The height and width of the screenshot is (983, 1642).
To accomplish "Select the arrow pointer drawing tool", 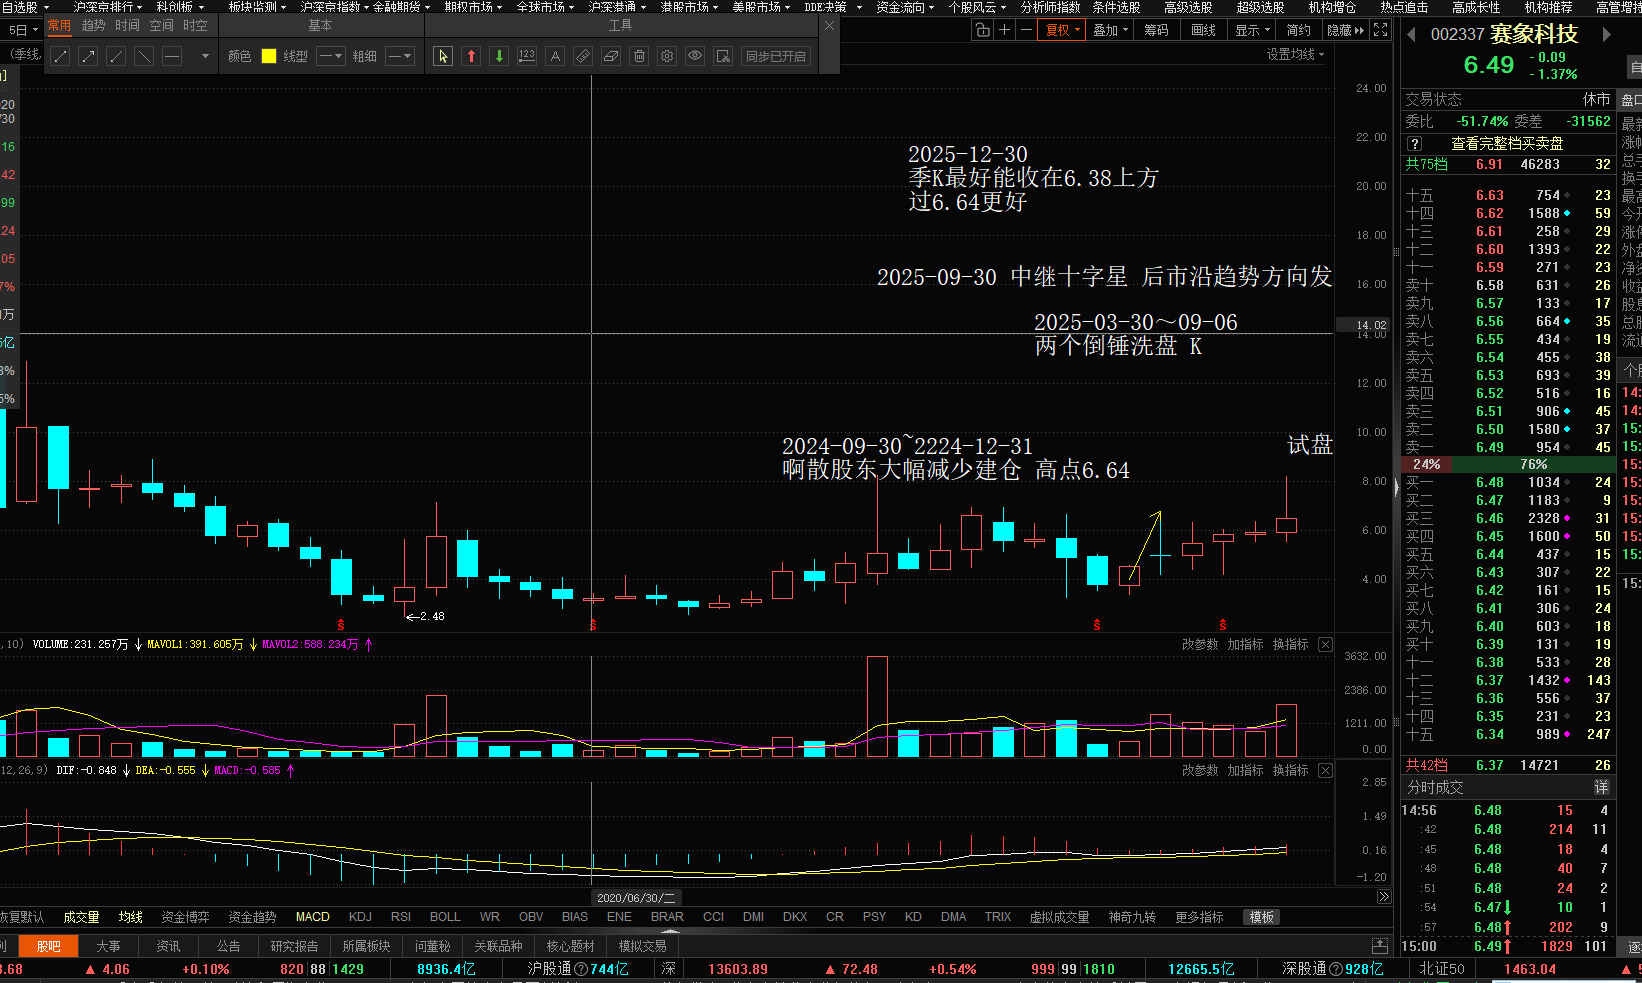I will 443,56.
